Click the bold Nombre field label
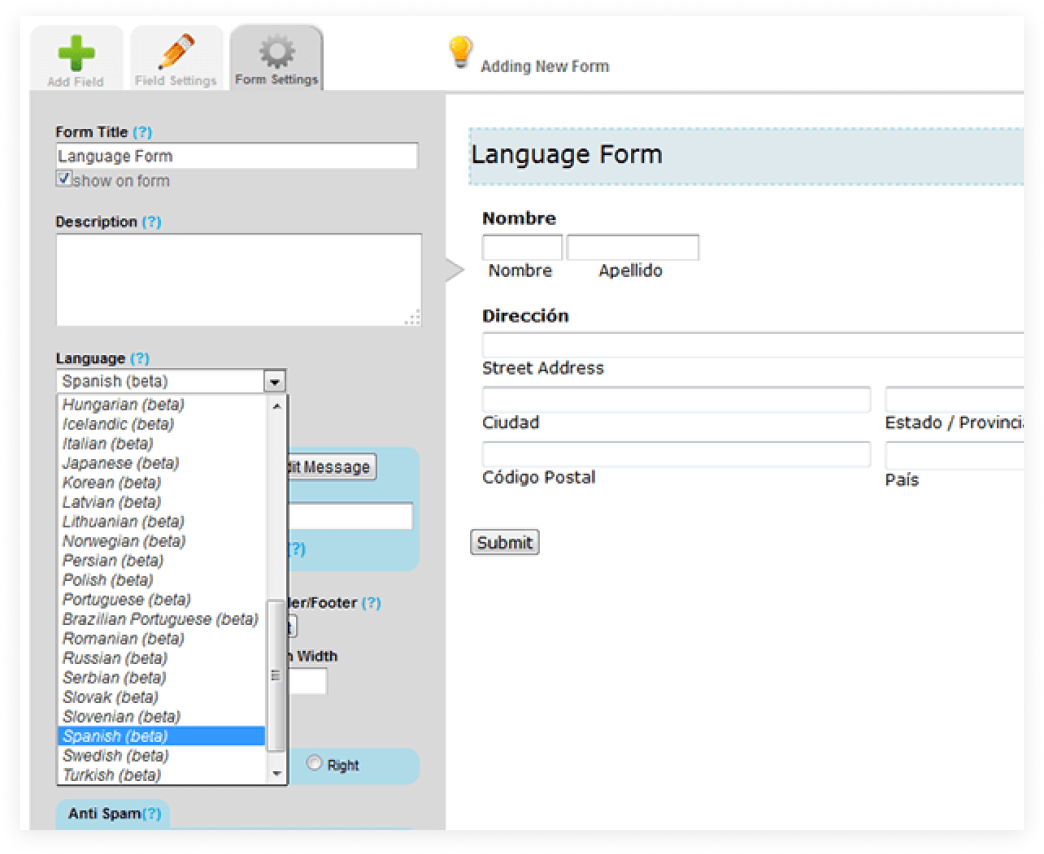Image resolution: width=1044 pixels, height=854 pixels. 519,218
